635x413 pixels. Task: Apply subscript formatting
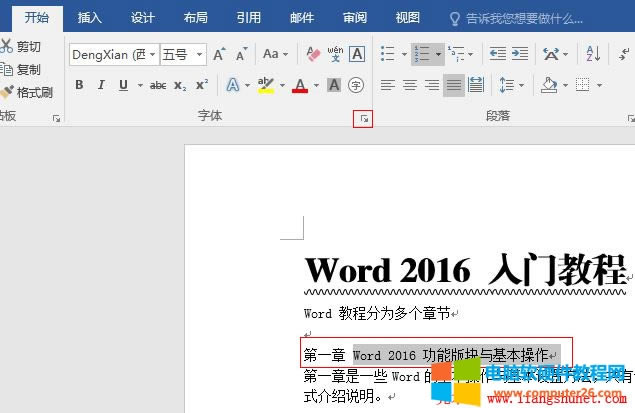click(x=180, y=86)
